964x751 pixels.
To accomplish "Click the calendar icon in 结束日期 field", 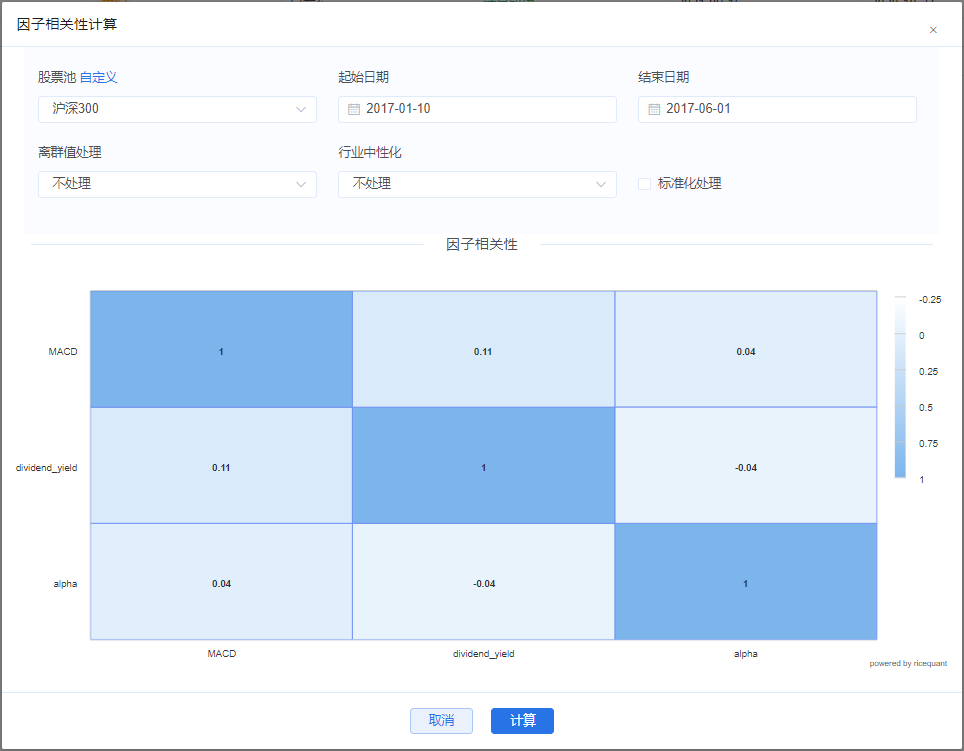I will coord(653,109).
